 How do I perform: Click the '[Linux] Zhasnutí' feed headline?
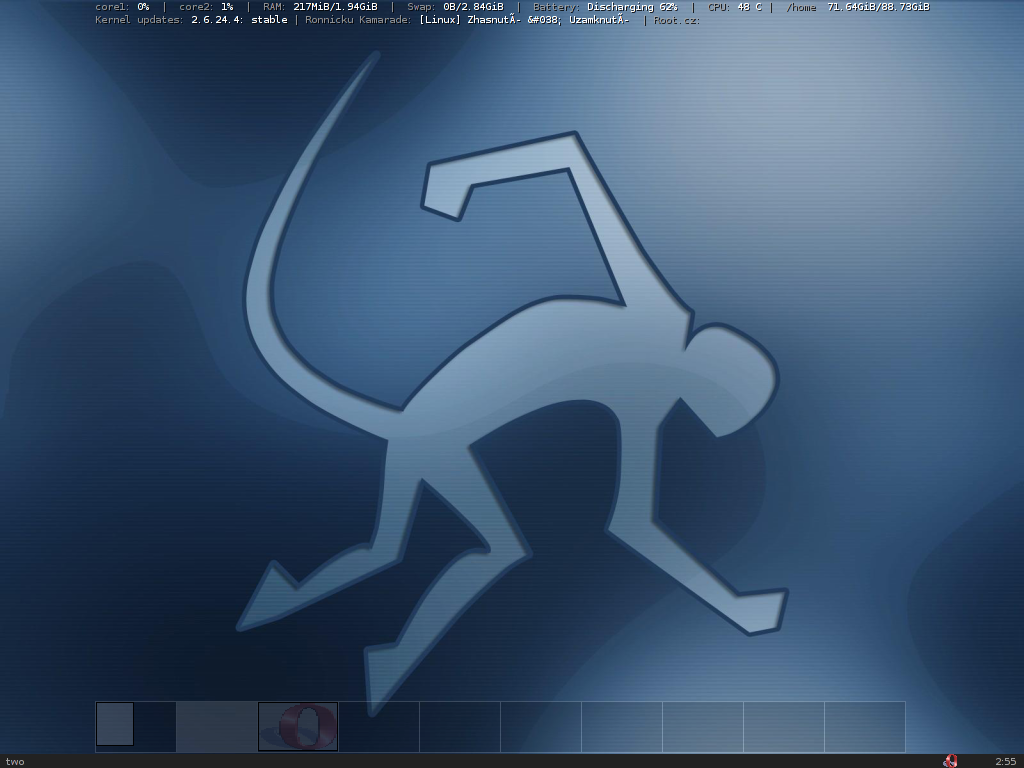click(470, 20)
